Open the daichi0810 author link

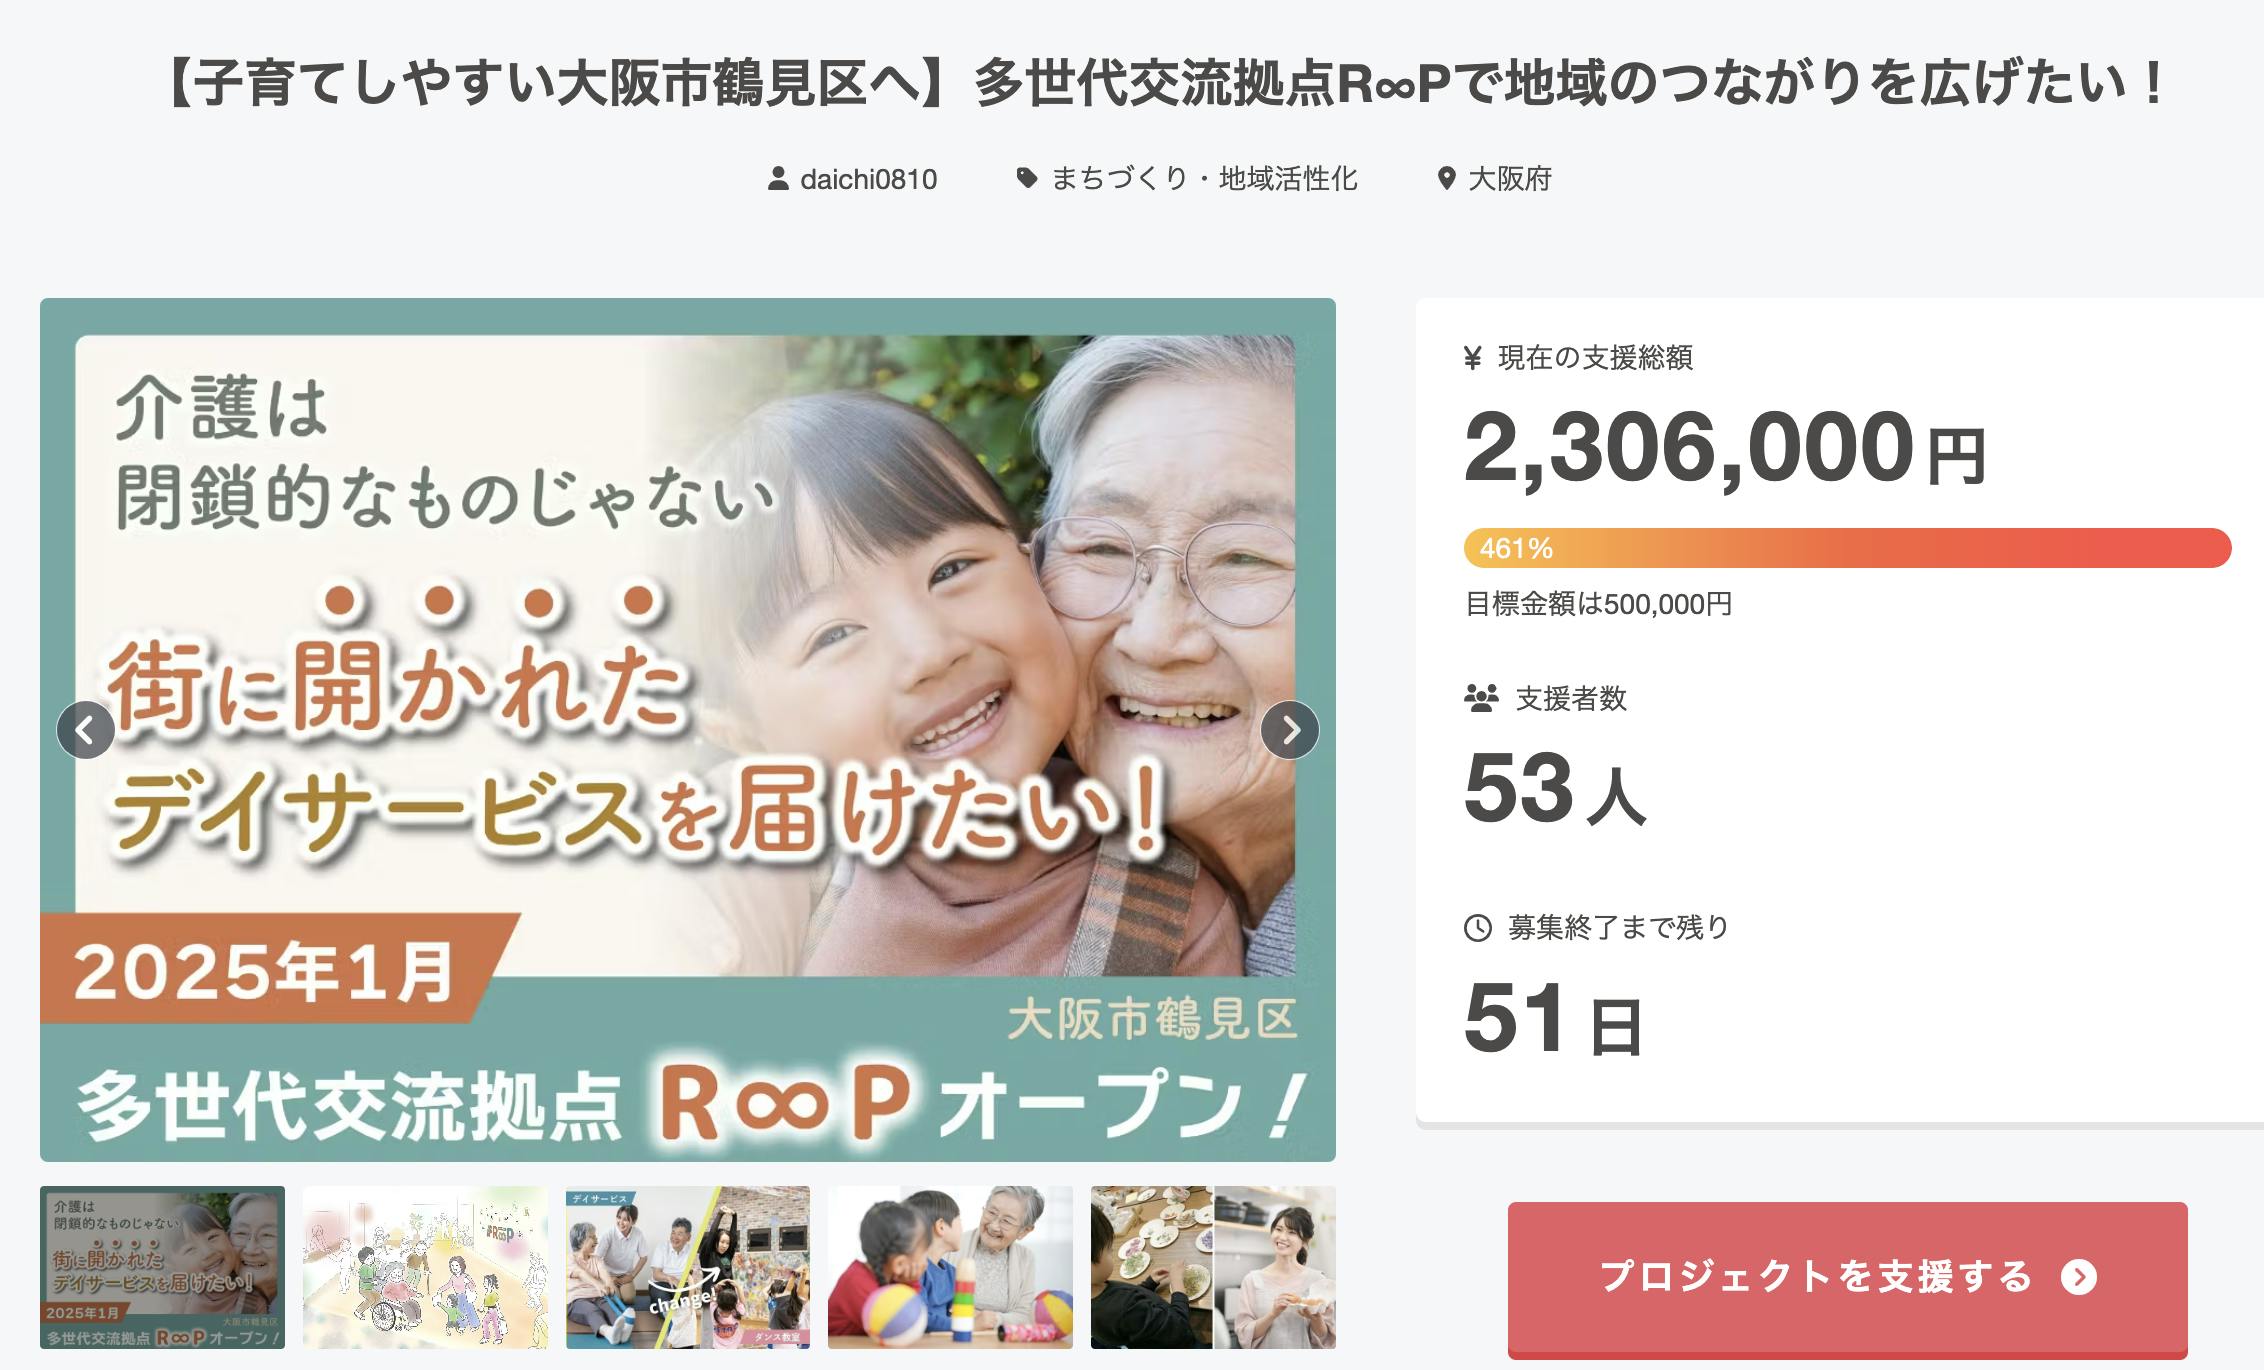pyautogui.click(x=868, y=179)
